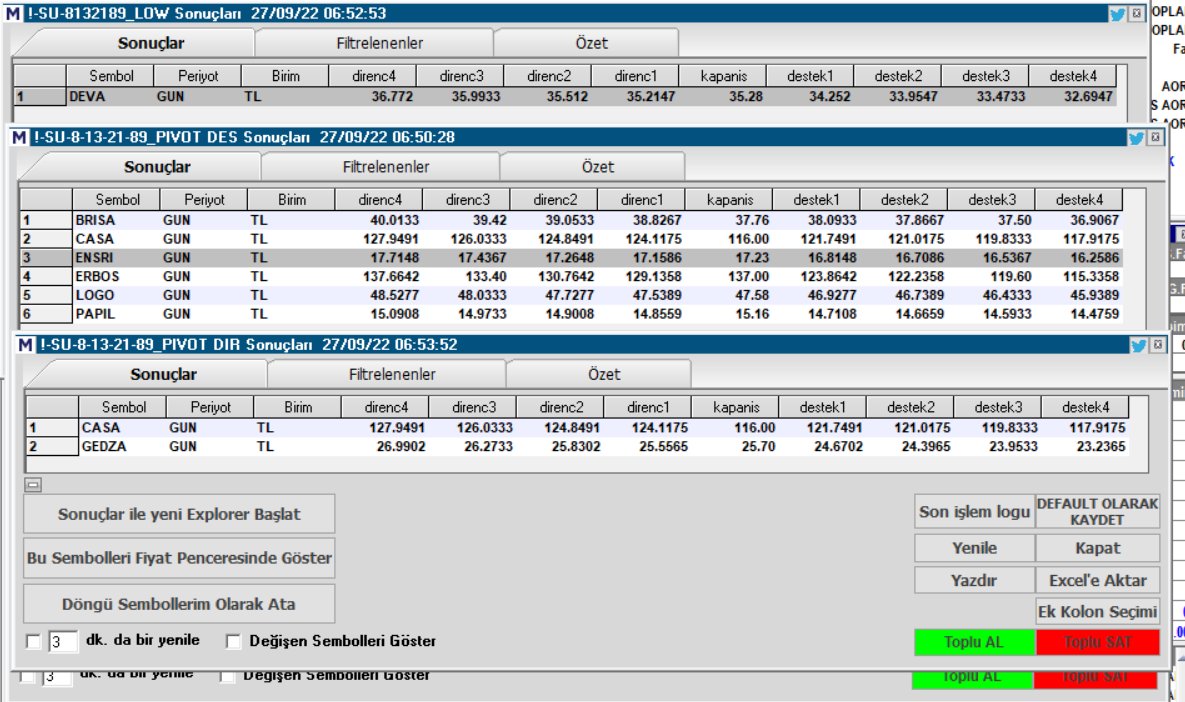Click the direnc1 column header in the PIVOT DIR table
Image resolution: width=1185 pixels, height=702 pixels.
tap(648, 407)
